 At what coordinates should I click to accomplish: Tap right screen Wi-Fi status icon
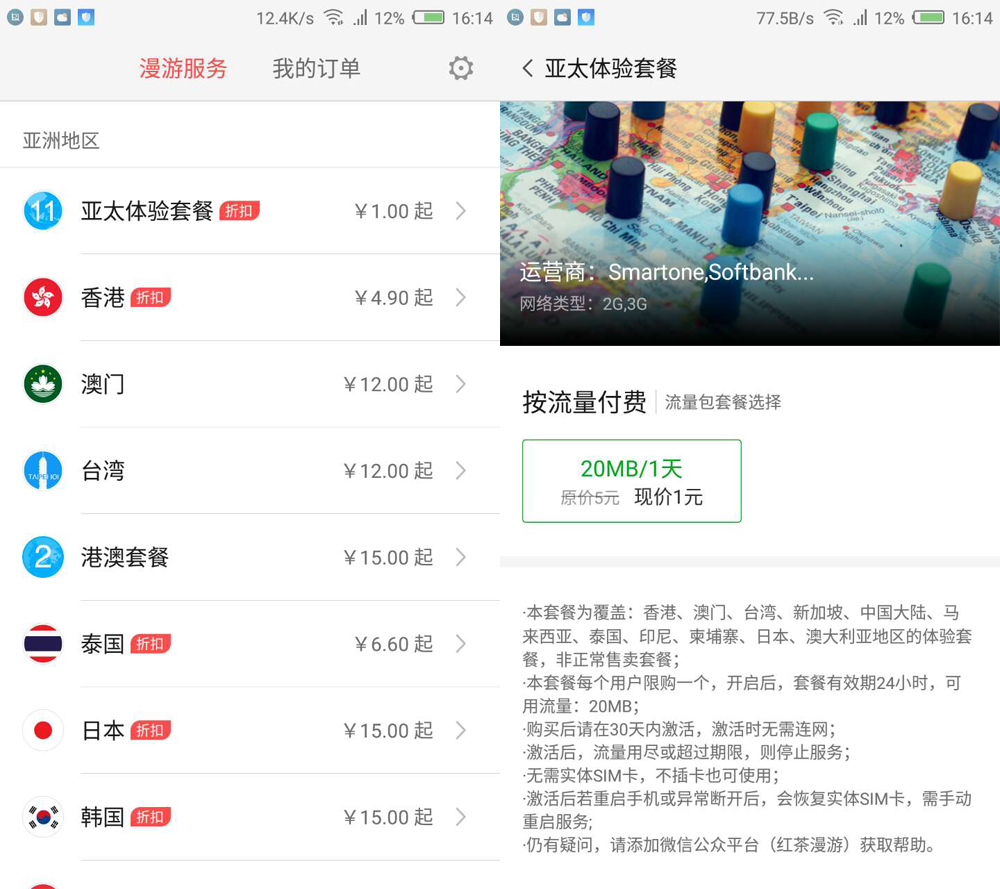(x=834, y=17)
